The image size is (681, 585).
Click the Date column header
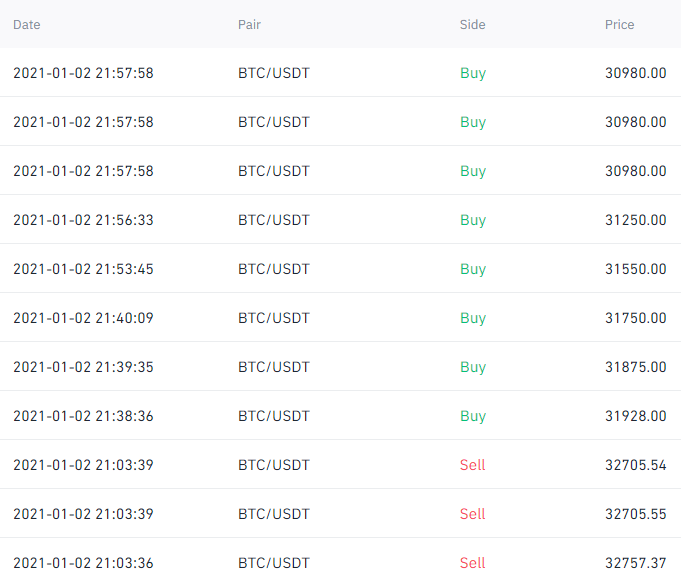pyautogui.click(x=26, y=24)
